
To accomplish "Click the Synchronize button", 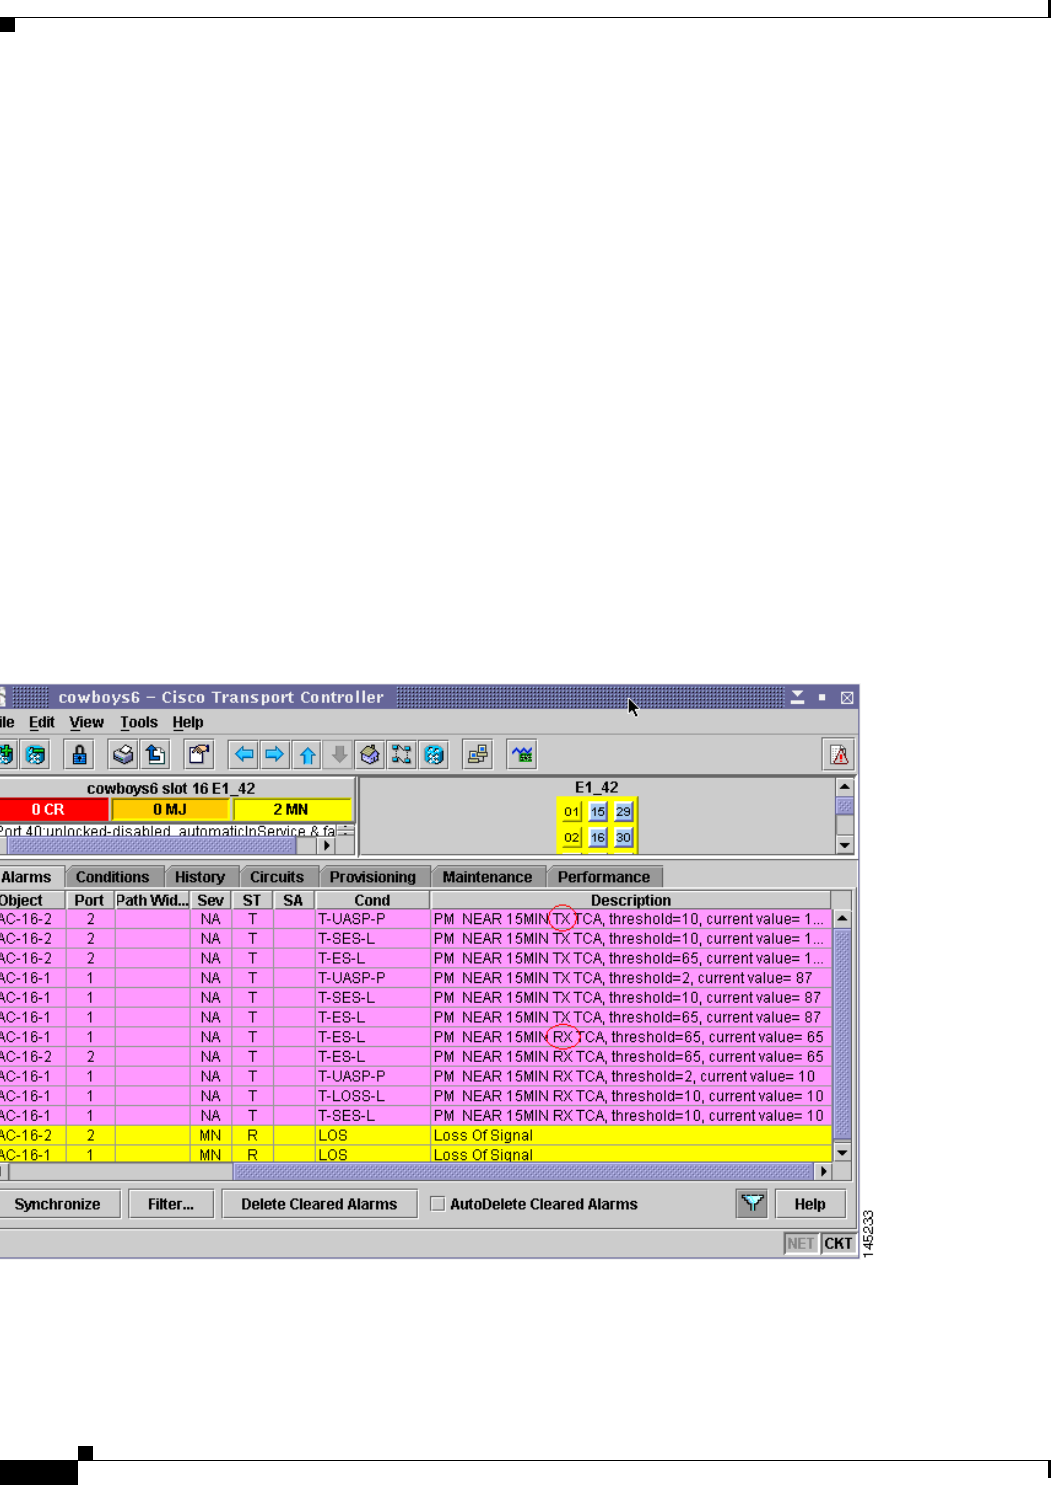I will (58, 1204).
